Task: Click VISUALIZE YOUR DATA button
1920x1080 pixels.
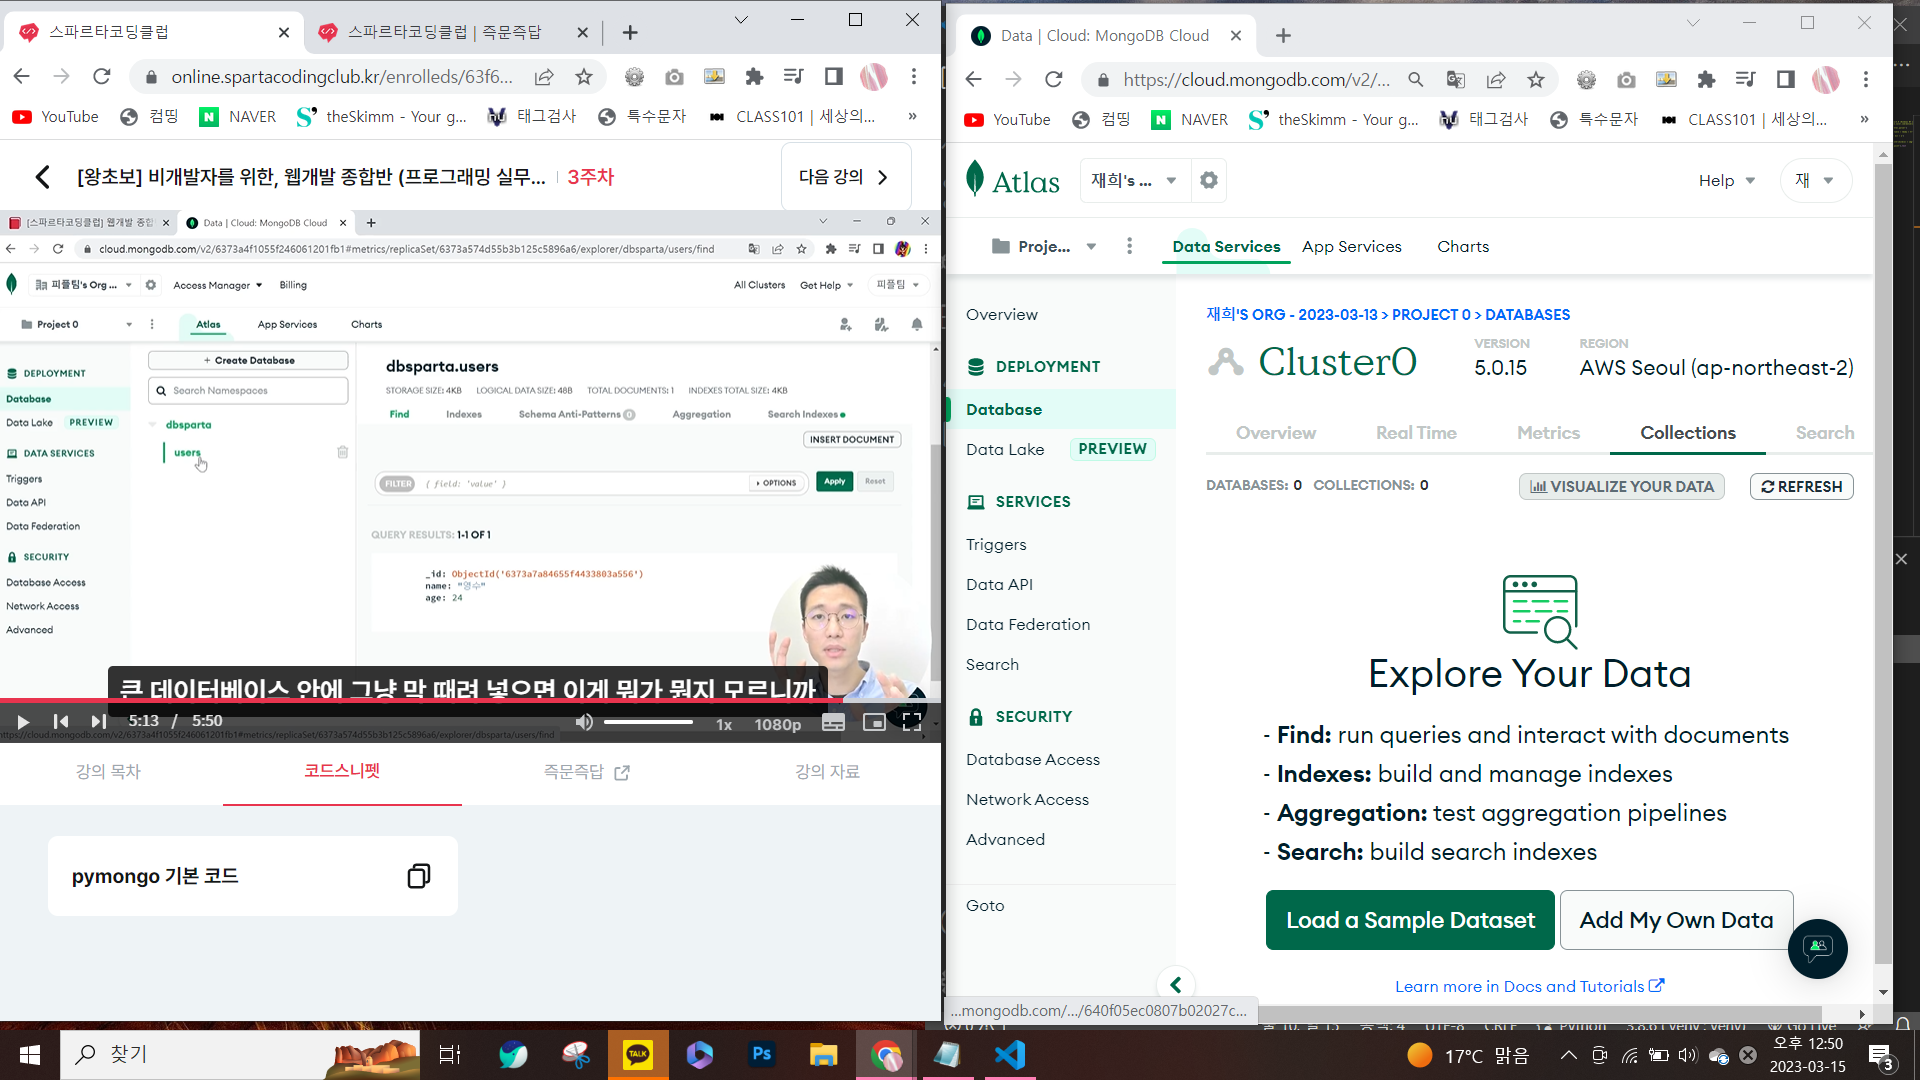Action: click(x=1621, y=487)
